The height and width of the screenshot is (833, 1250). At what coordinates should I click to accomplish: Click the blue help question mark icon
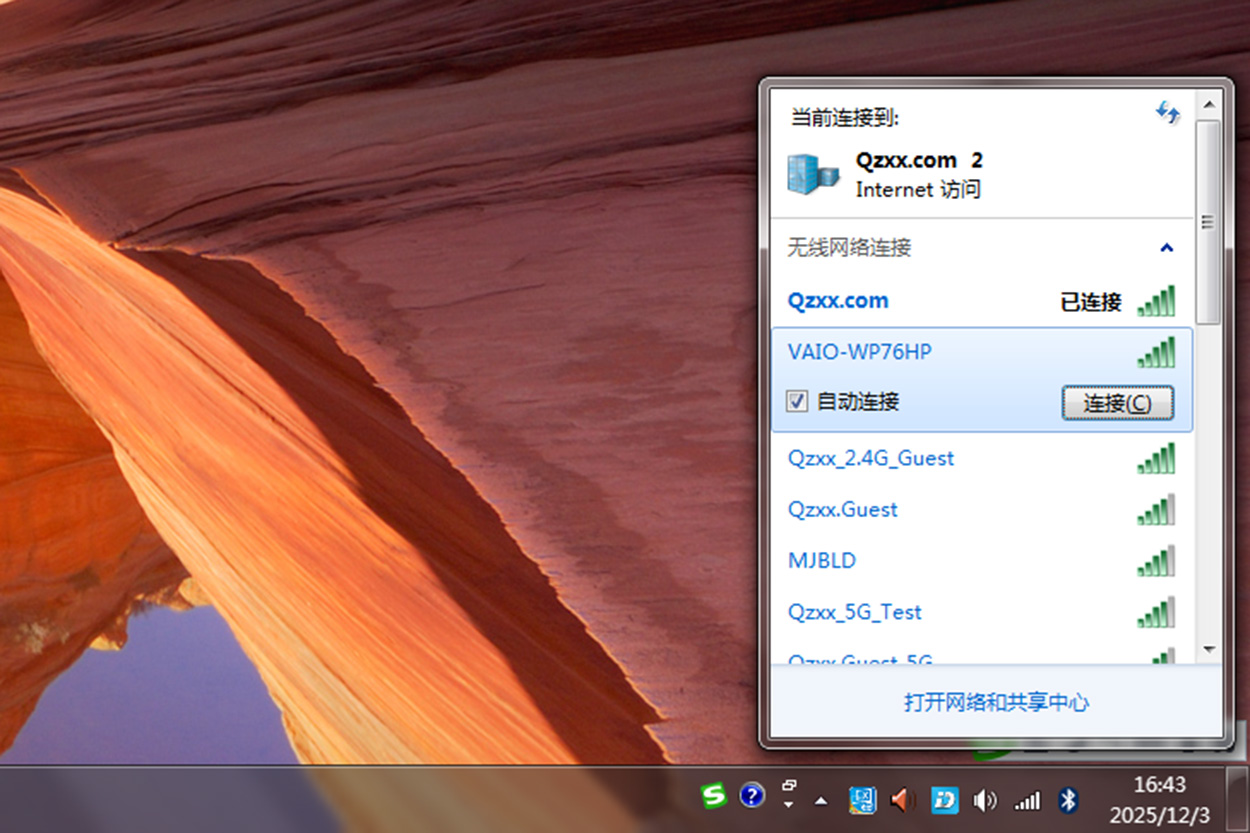click(x=752, y=796)
